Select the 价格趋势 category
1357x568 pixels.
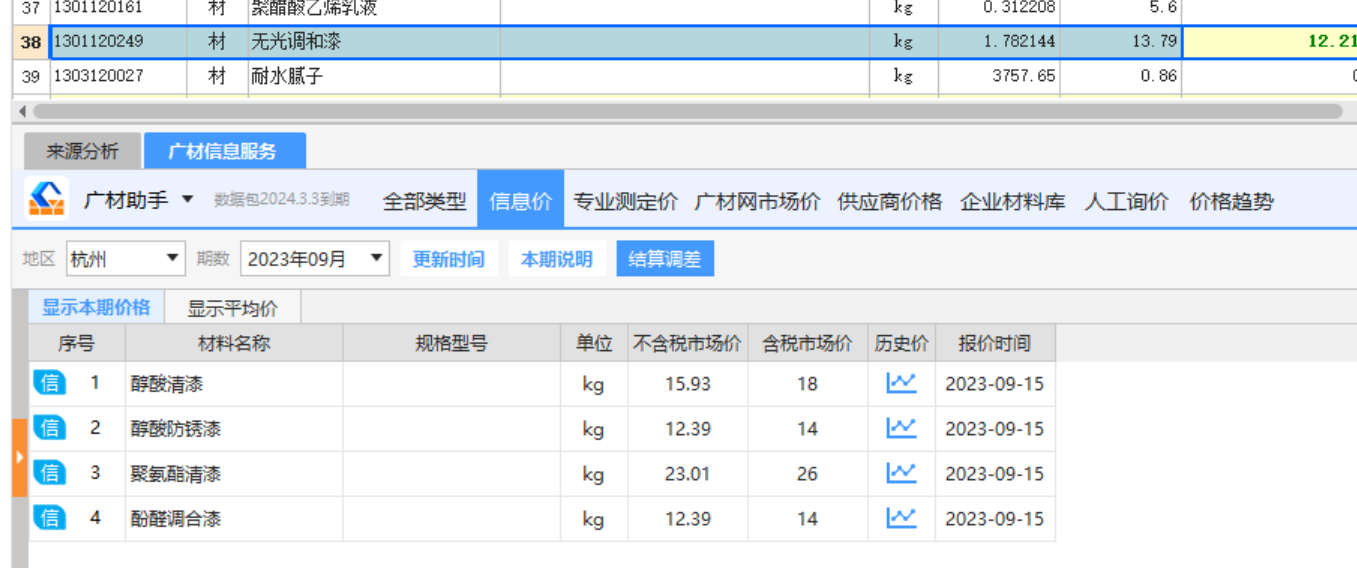(x=1231, y=201)
